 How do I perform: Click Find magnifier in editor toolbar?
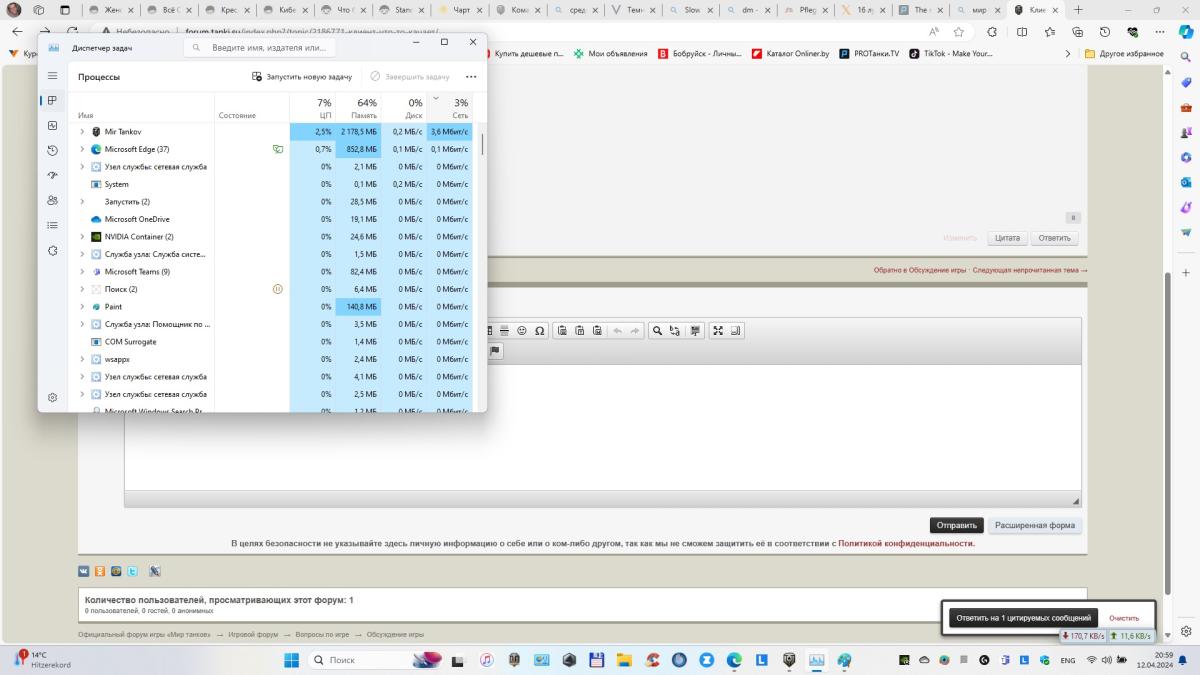657,331
